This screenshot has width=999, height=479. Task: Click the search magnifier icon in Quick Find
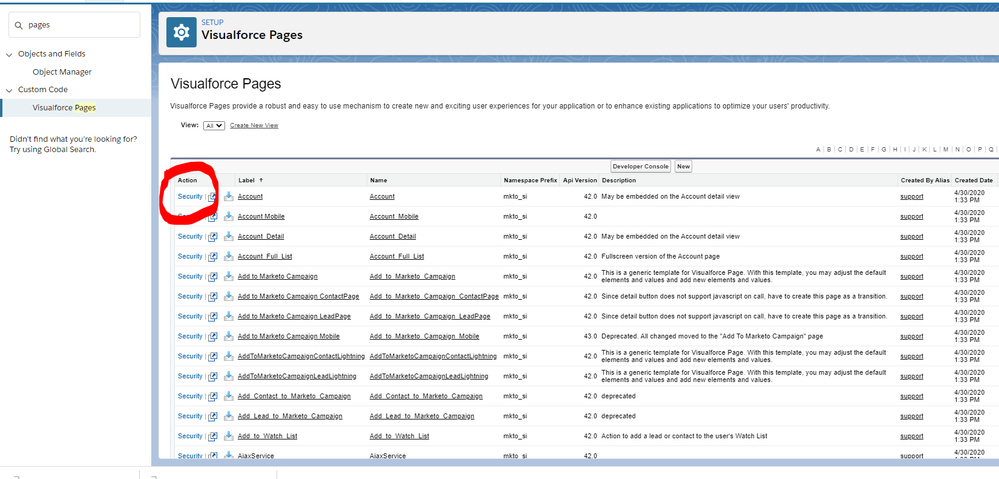(x=19, y=24)
